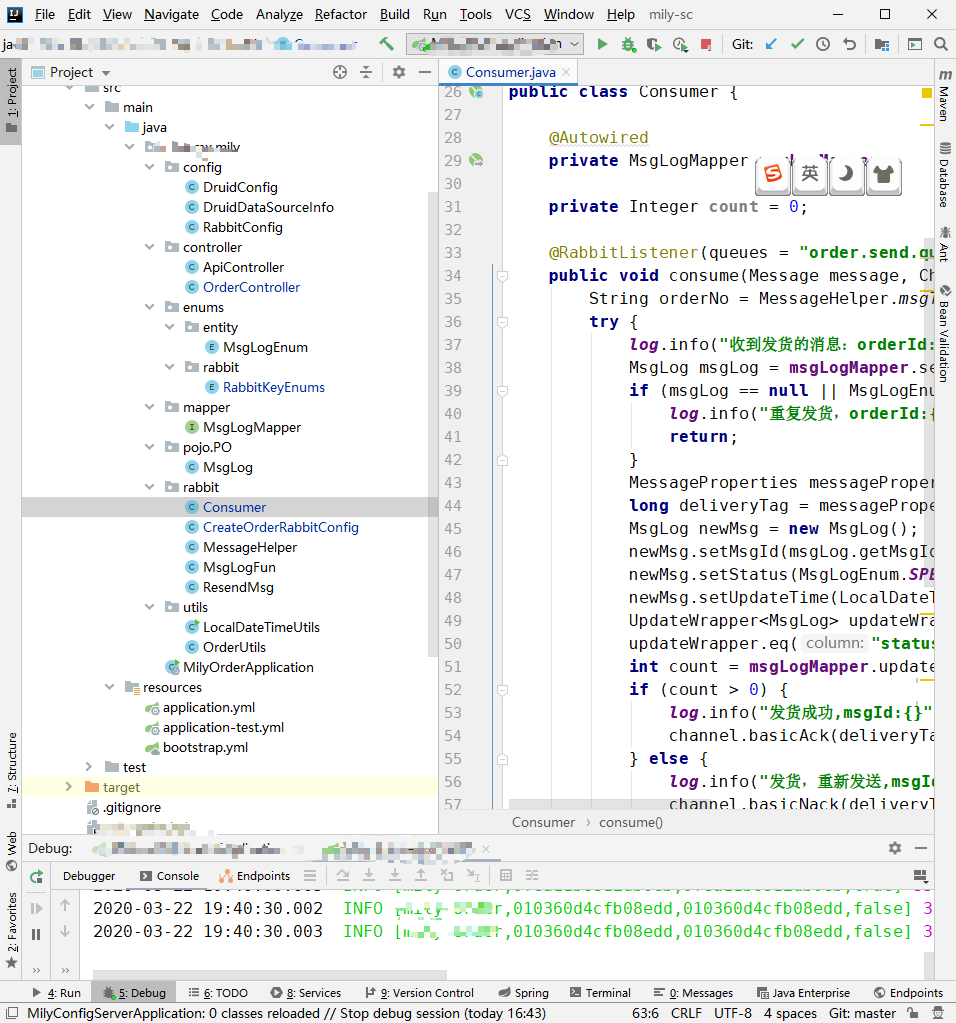The height and width of the screenshot is (1023, 956).
Task: Click the Build project hammer icon
Action: tap(386, 44)
